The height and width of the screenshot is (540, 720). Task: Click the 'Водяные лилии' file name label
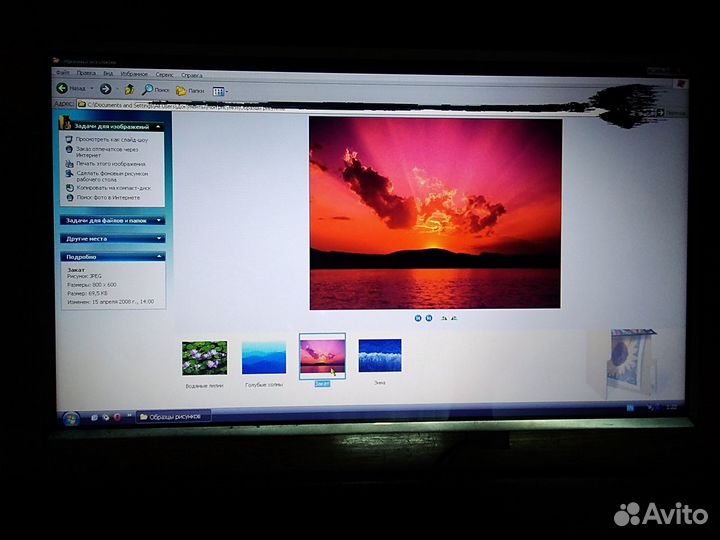[204, 386]
